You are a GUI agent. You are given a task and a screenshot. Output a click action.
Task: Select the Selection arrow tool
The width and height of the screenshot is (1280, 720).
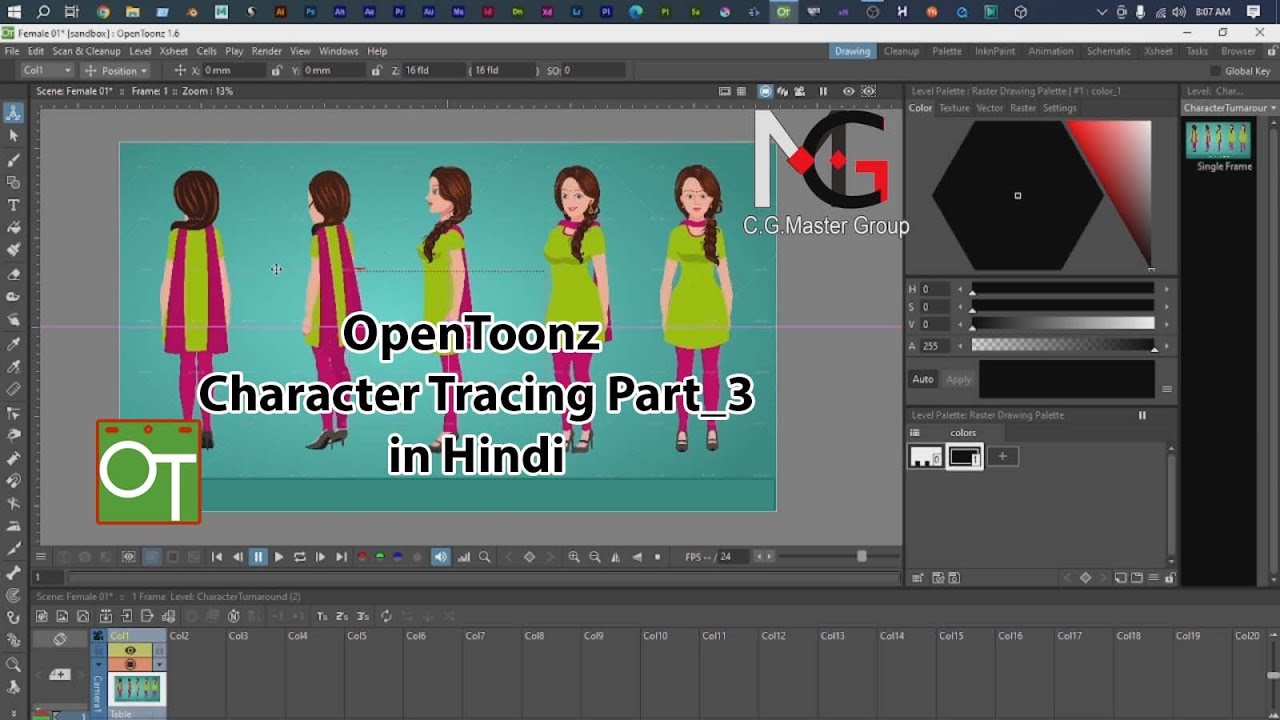[14, 136]
